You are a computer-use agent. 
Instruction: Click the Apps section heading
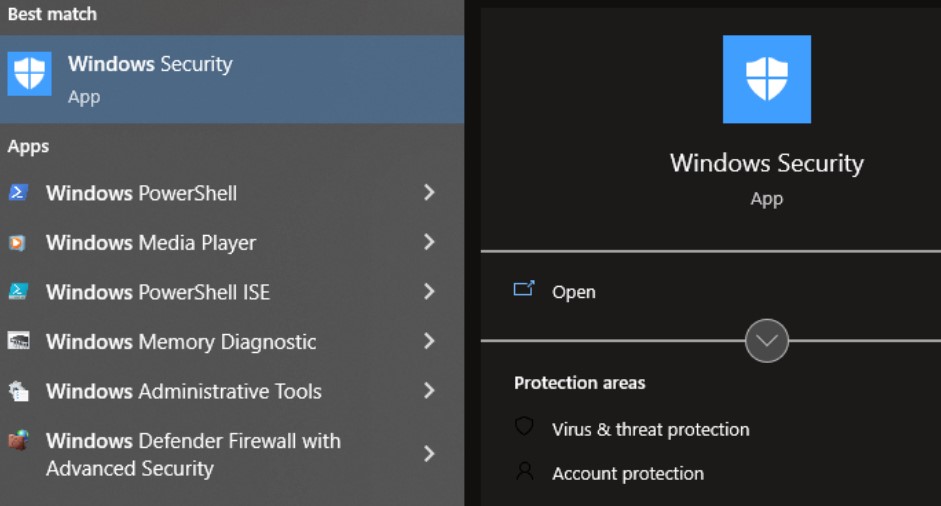coord(28,146)
